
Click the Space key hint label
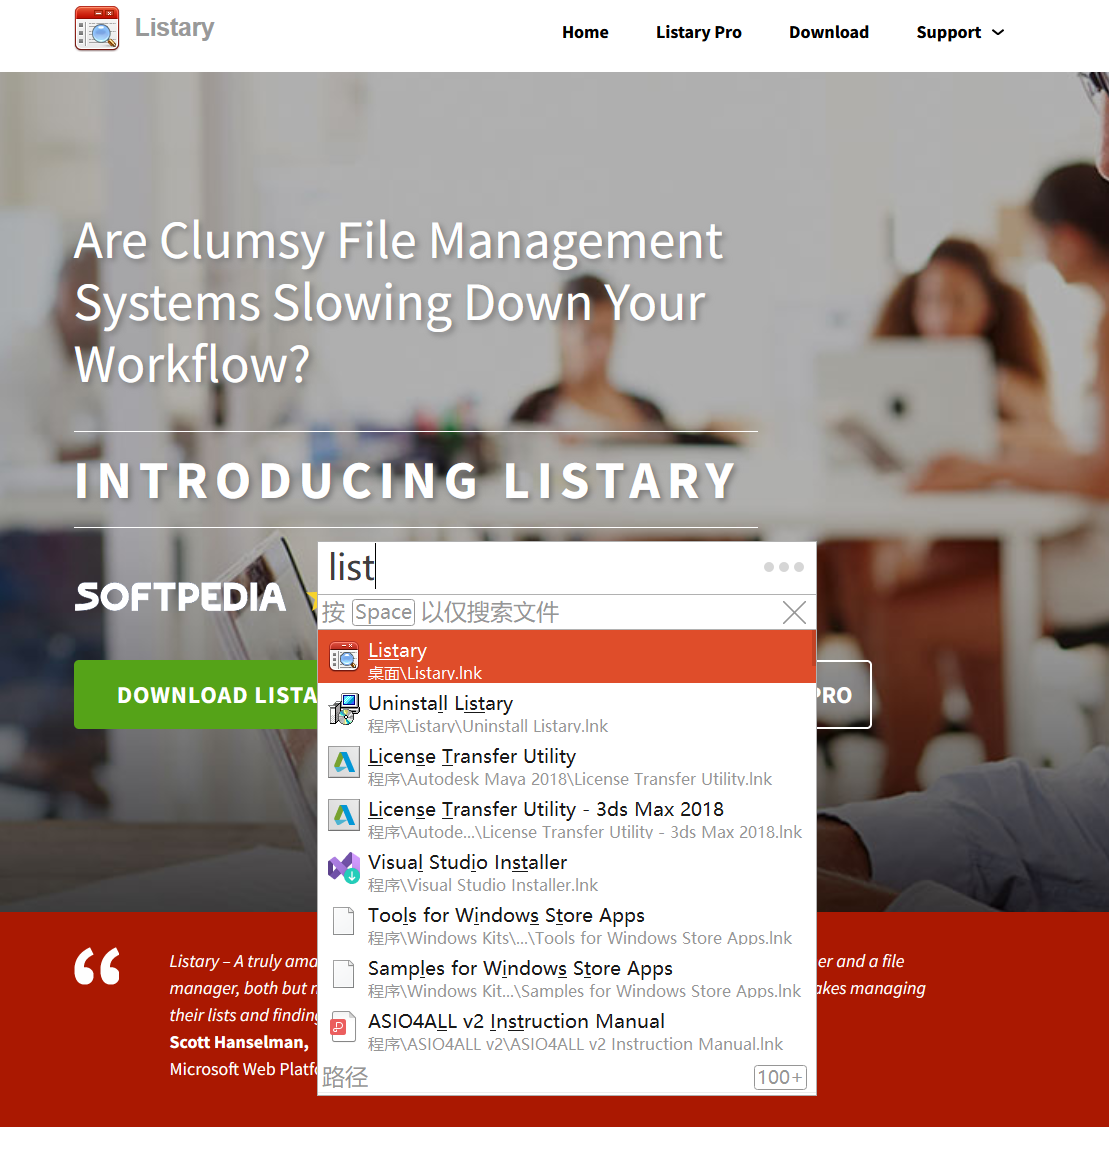(383, 612)
